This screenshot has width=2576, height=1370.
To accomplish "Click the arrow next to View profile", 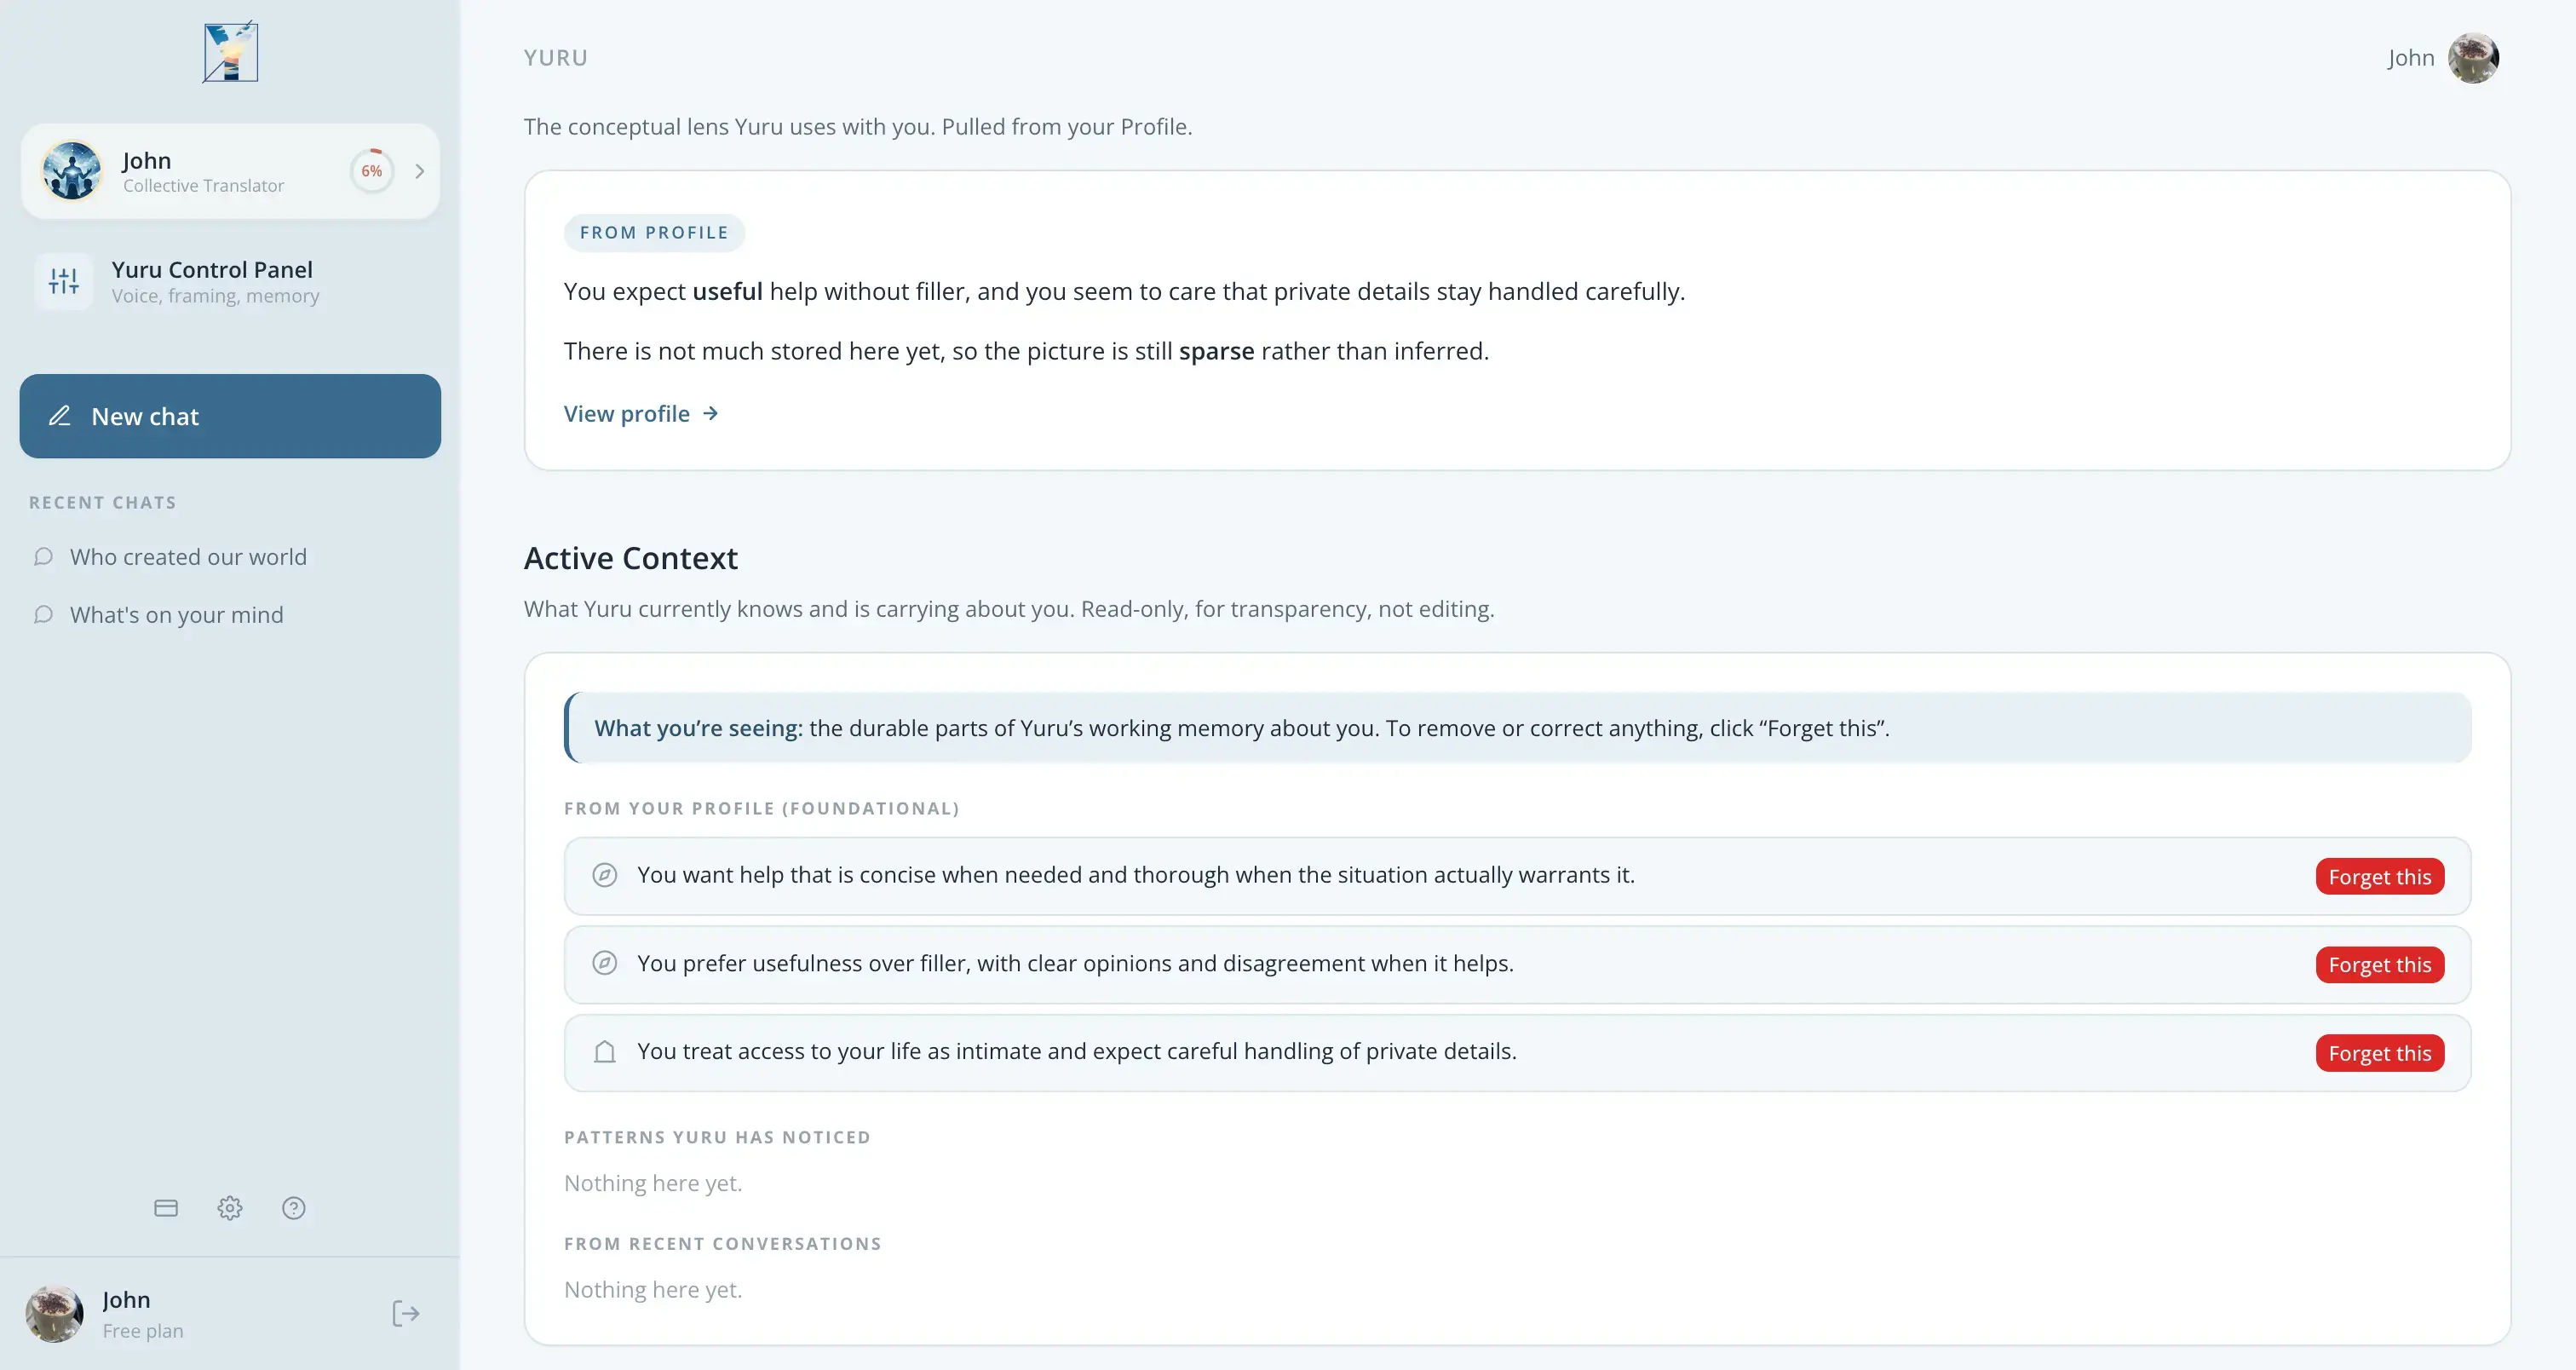I will click(710, 414).
